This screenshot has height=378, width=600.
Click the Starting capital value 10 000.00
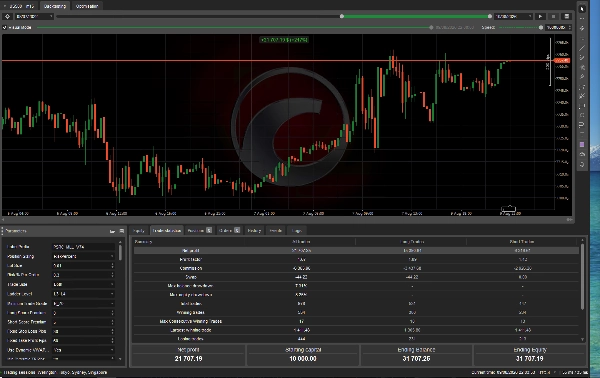pyautogui.click(x=303, y=359)
